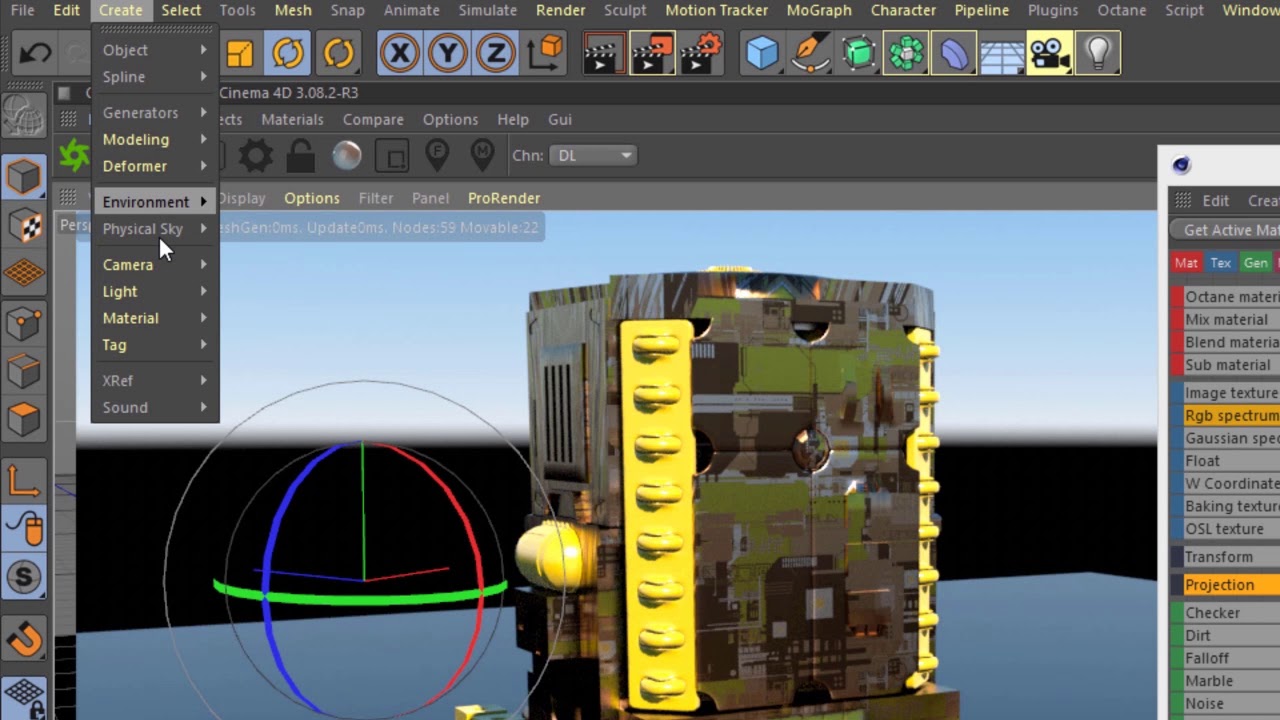Expand the Modeling submenu
This screenshot has width=1280, height=720.
pyautogui.click(x=155, y=140)
